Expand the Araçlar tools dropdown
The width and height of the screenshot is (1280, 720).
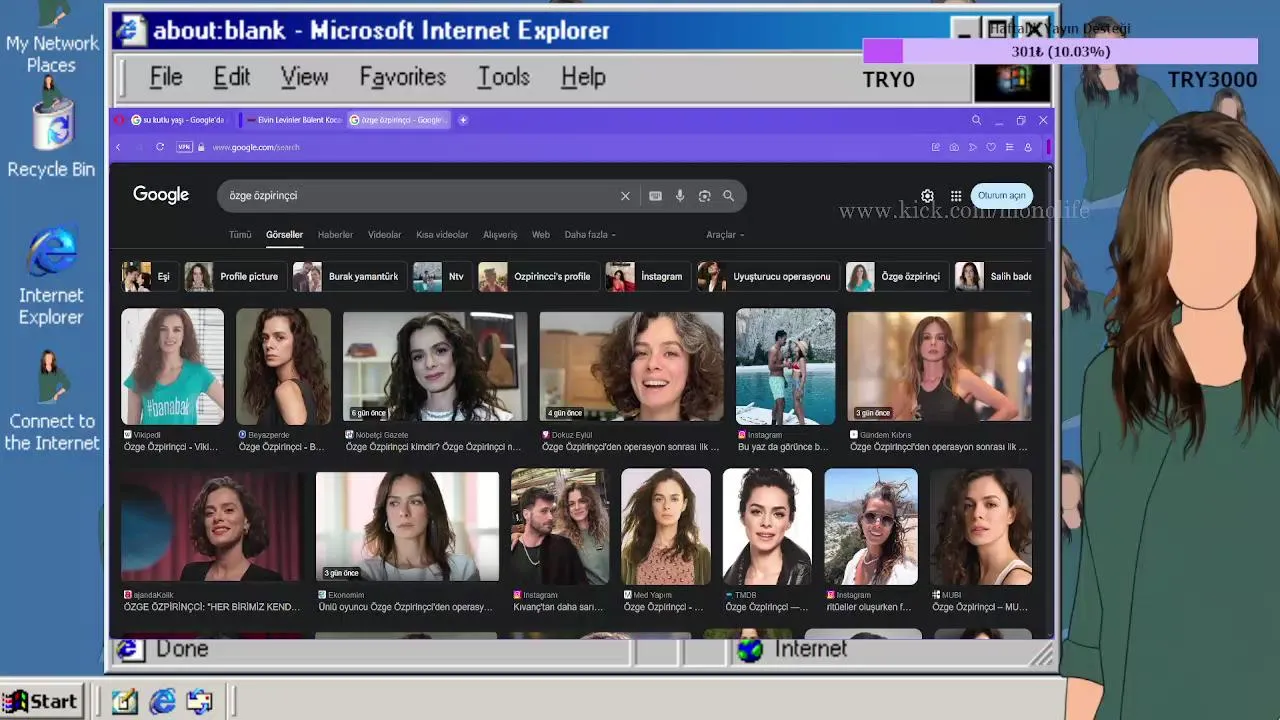(725, 235)
